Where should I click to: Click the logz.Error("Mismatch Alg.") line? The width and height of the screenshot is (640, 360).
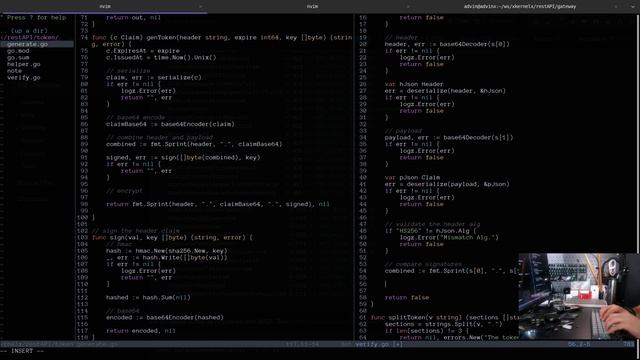click(449, 238)
